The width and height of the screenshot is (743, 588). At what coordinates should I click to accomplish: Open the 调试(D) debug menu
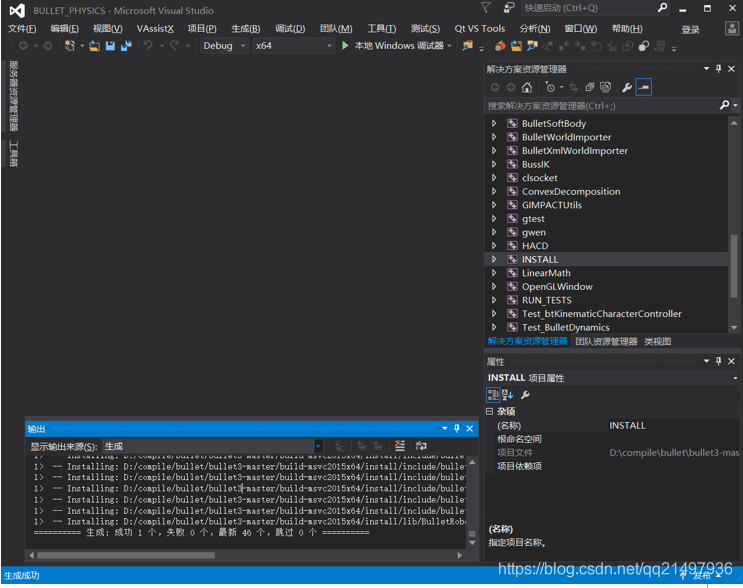pyautogui.click(x=290, y=29)
